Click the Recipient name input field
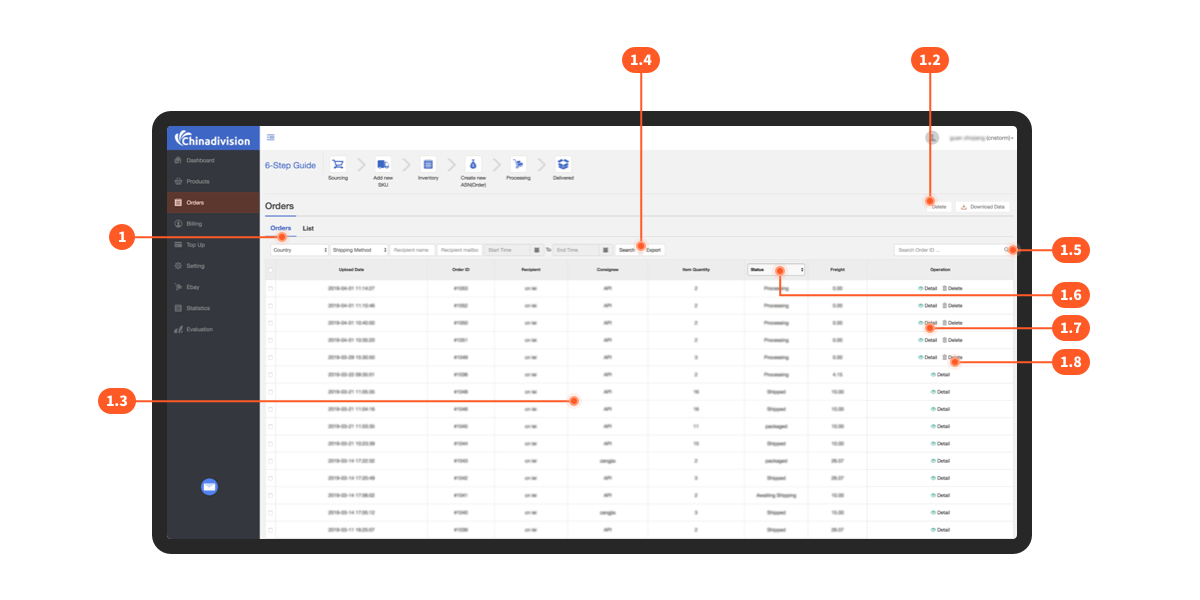Viewport: 1200px width, 600px height. (412, 250)
